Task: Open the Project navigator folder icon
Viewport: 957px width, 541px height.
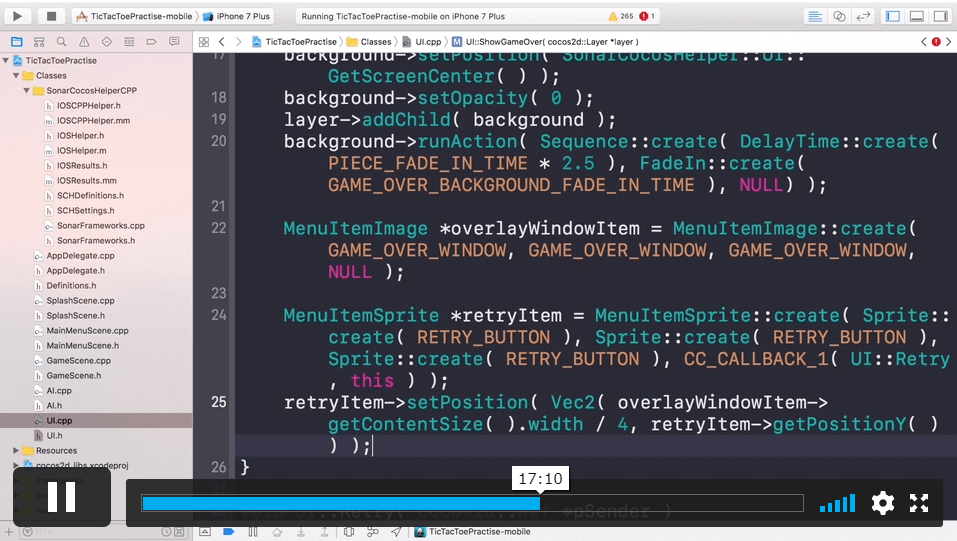Action: (16, 42)
